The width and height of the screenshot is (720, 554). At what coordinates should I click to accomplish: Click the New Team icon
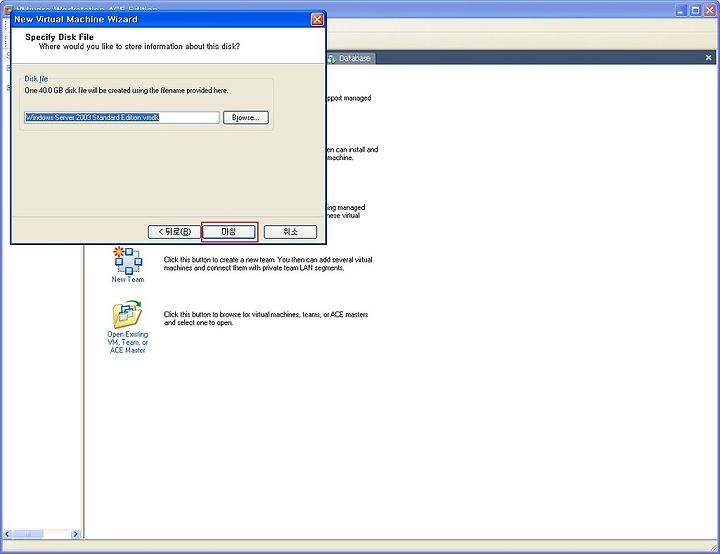[128, 260]
